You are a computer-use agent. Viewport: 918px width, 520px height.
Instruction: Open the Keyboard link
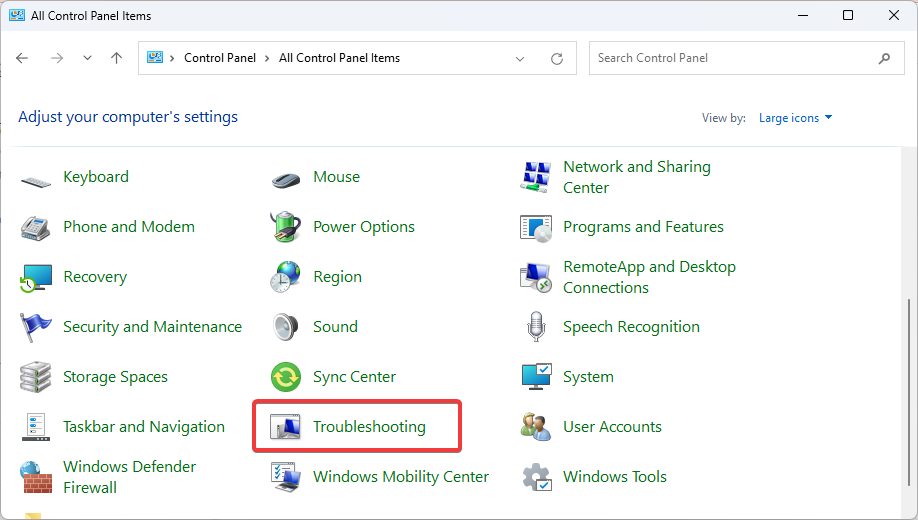95,177
